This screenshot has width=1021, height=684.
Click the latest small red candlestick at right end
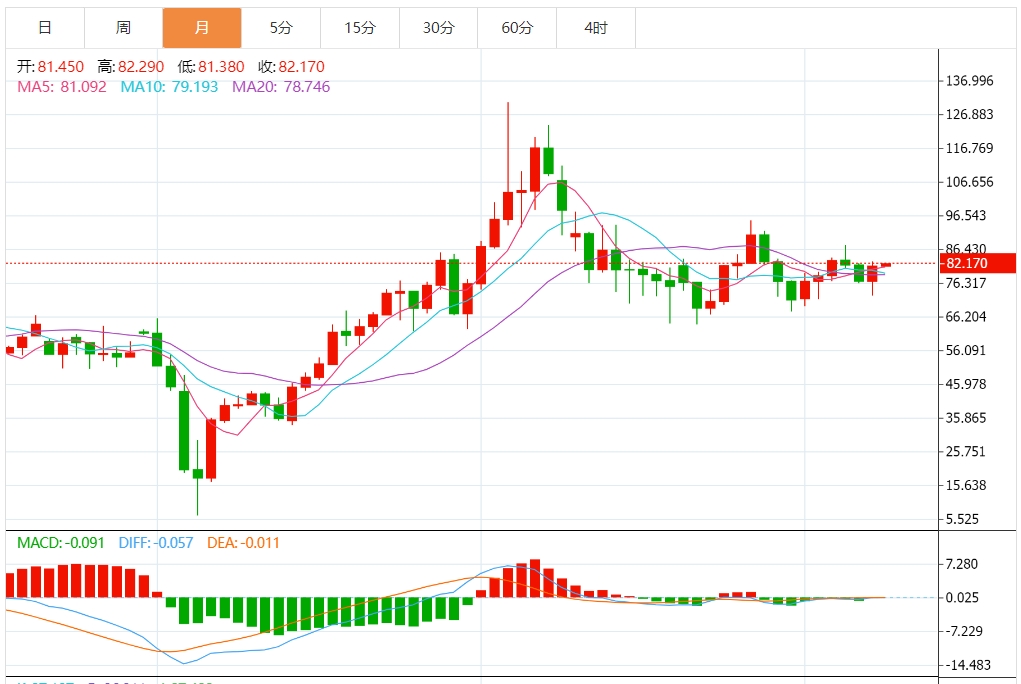886,264
